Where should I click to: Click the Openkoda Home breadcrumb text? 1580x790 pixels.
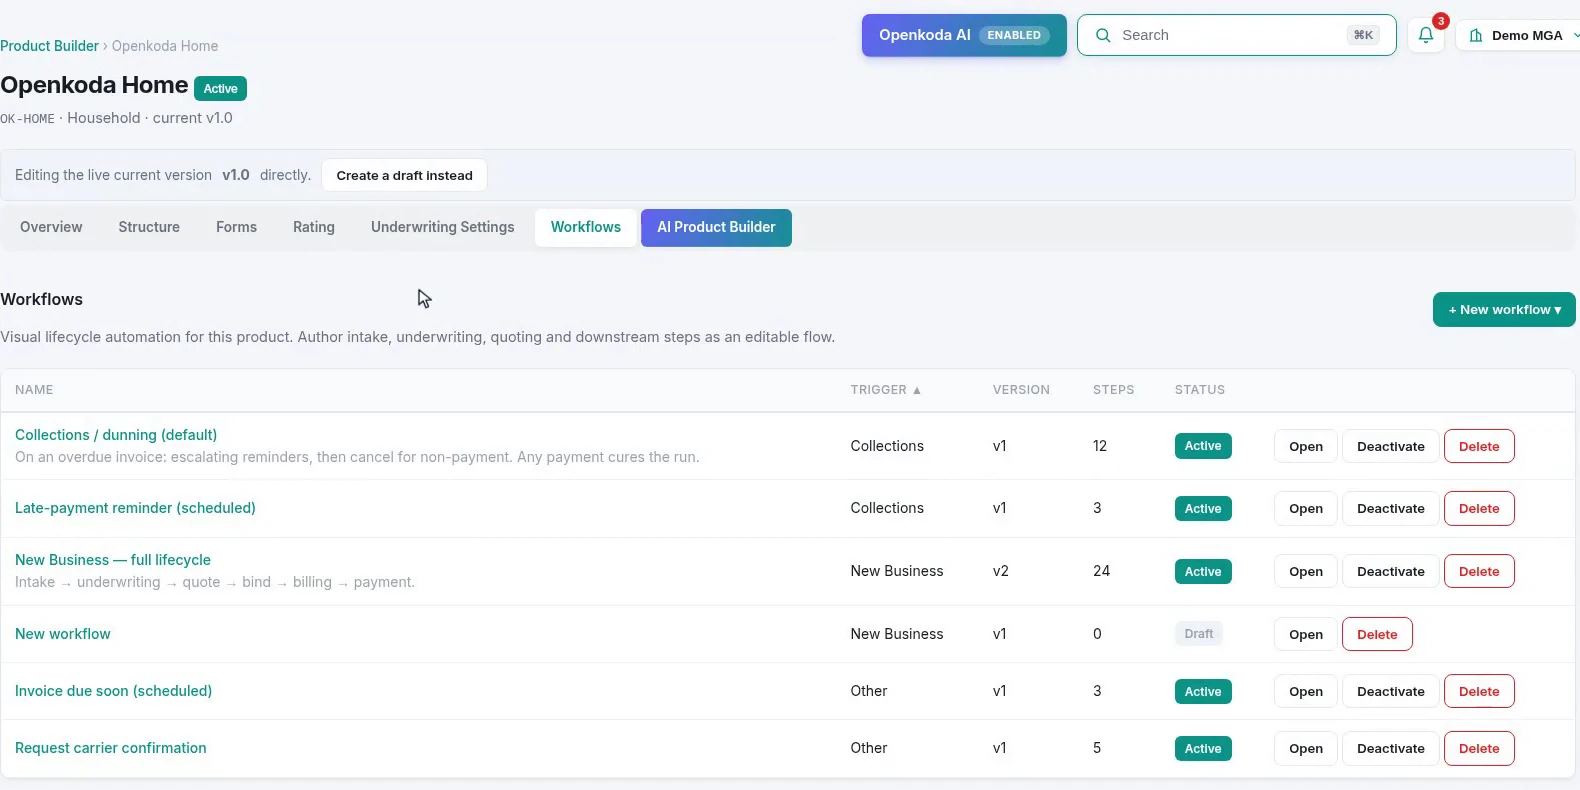165,46
